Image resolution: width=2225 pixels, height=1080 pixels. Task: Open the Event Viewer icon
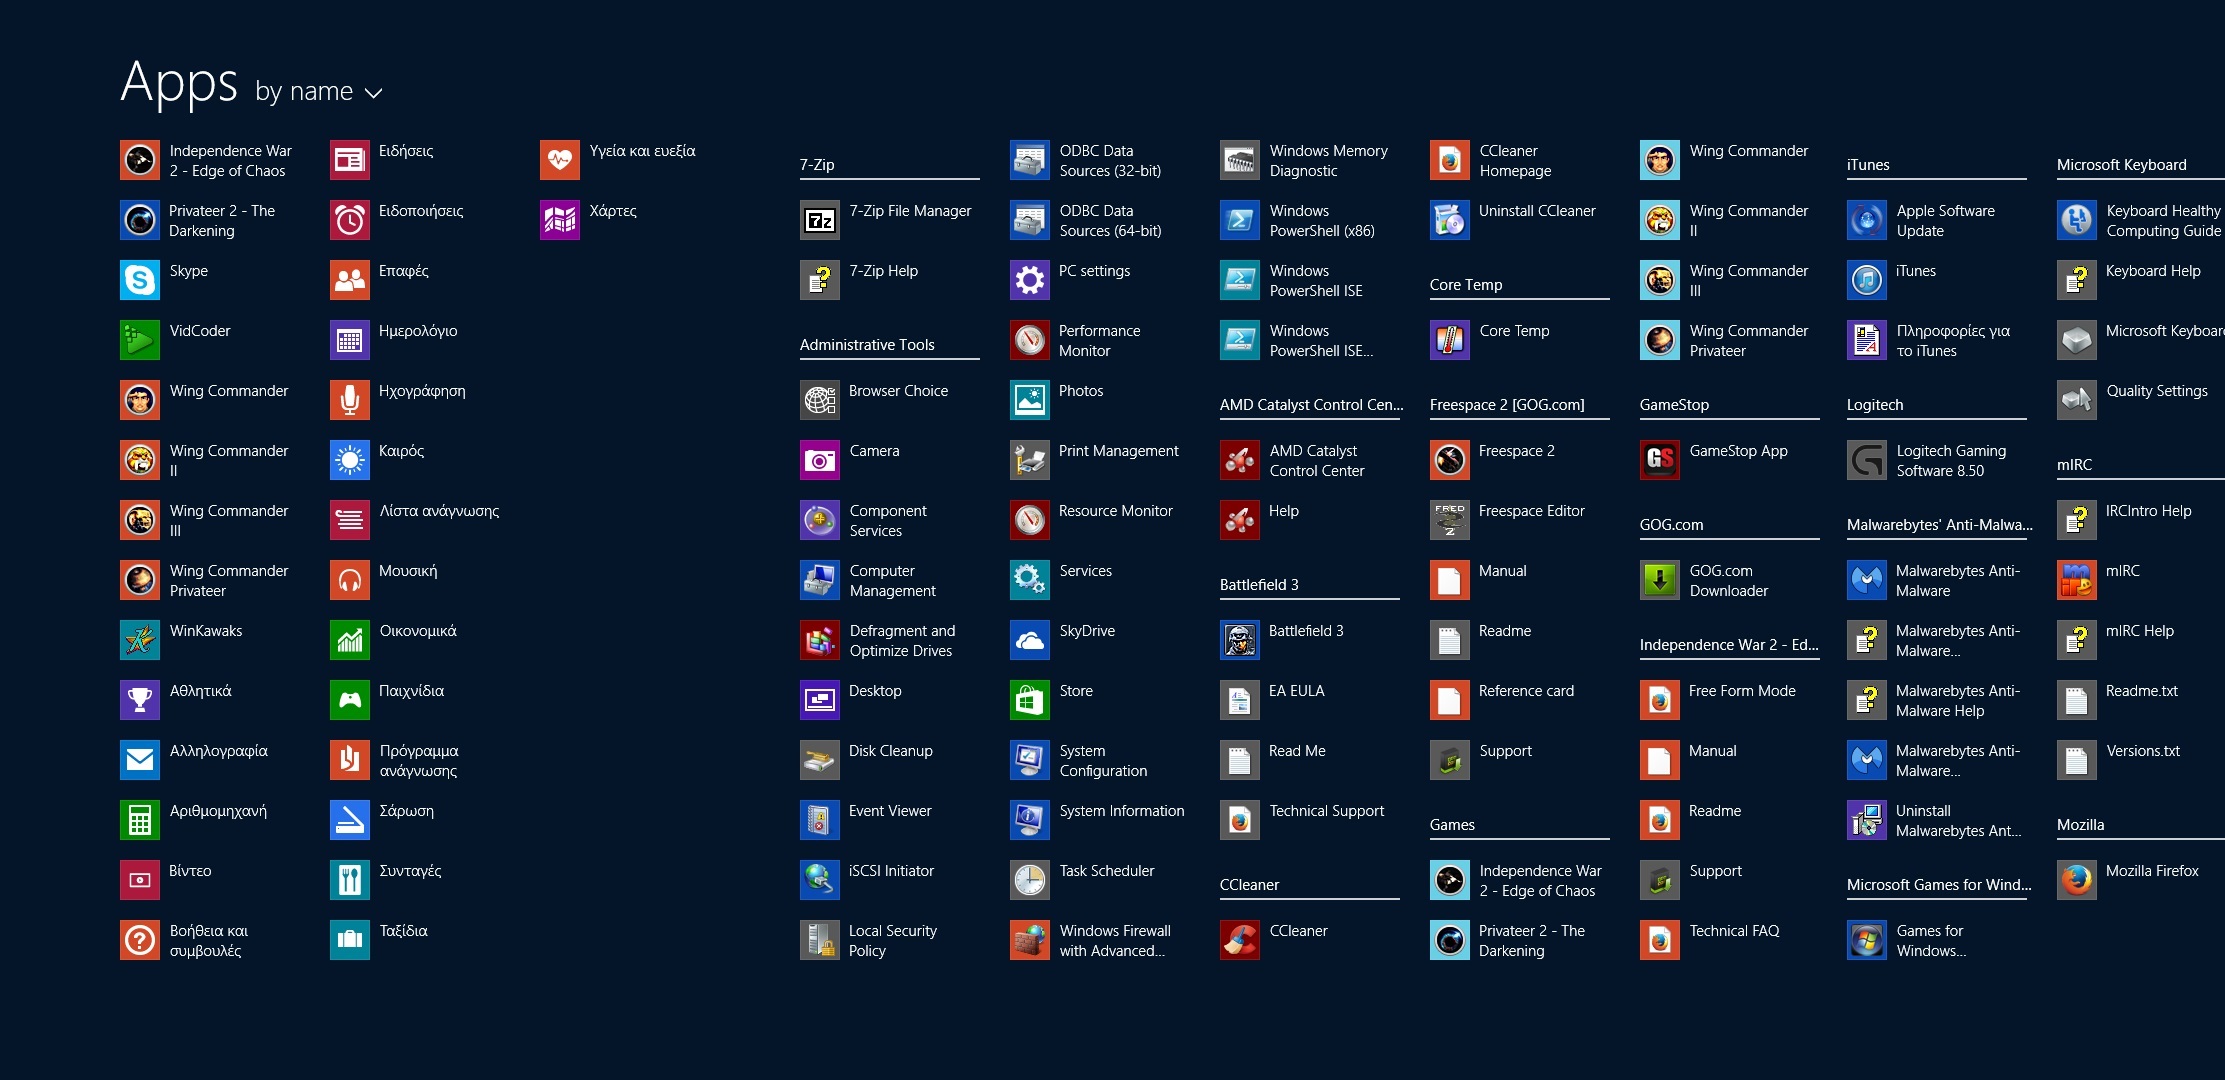click(x=820, y=820)
